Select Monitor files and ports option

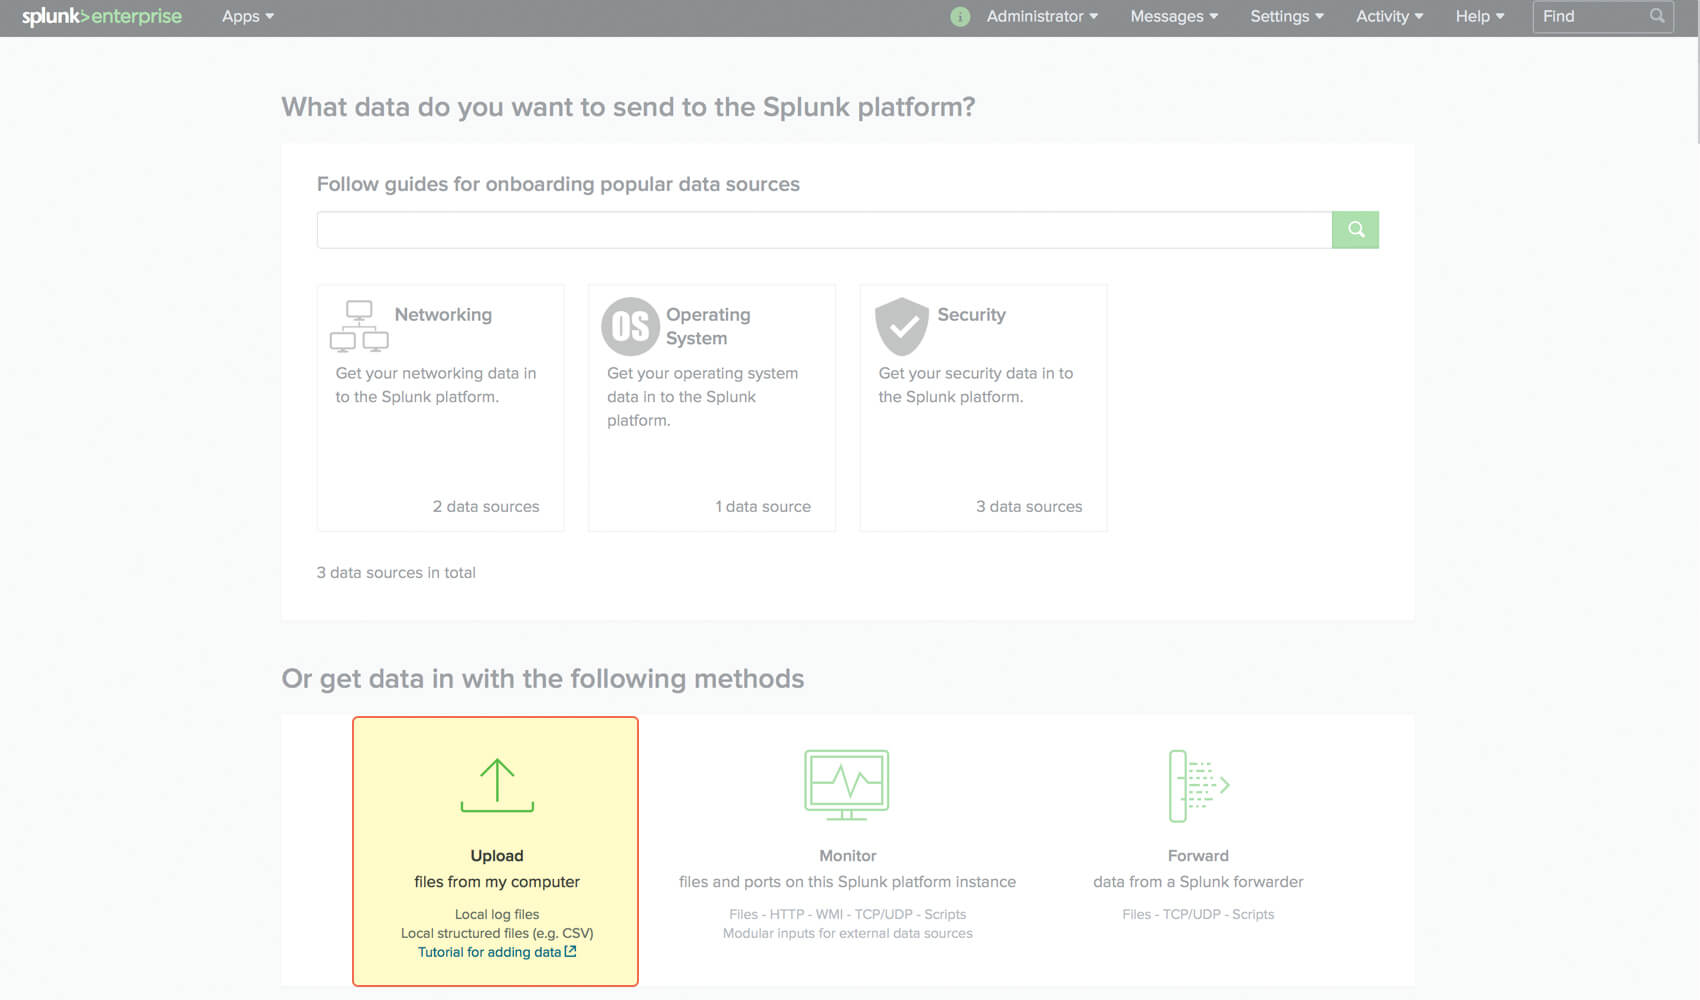tap(847, 869)
